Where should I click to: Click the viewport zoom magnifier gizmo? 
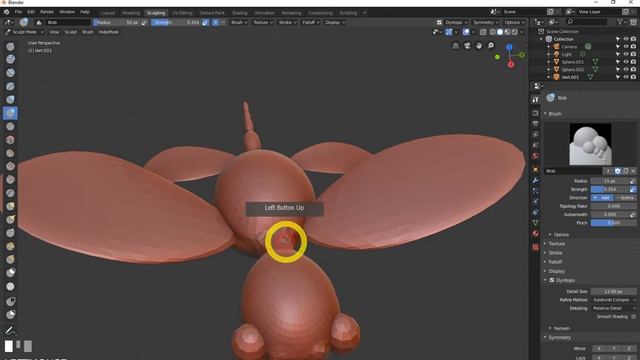[x=491, y=46]
